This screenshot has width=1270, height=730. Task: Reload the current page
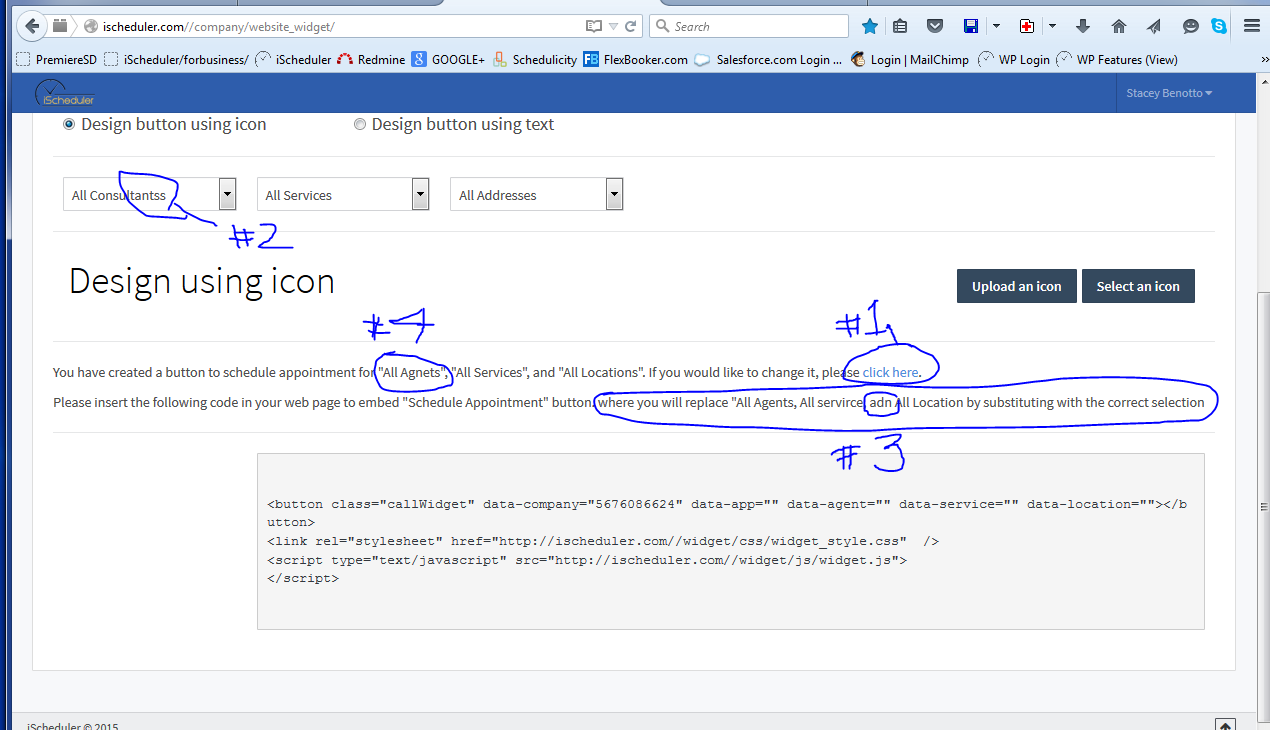point(631,26)
